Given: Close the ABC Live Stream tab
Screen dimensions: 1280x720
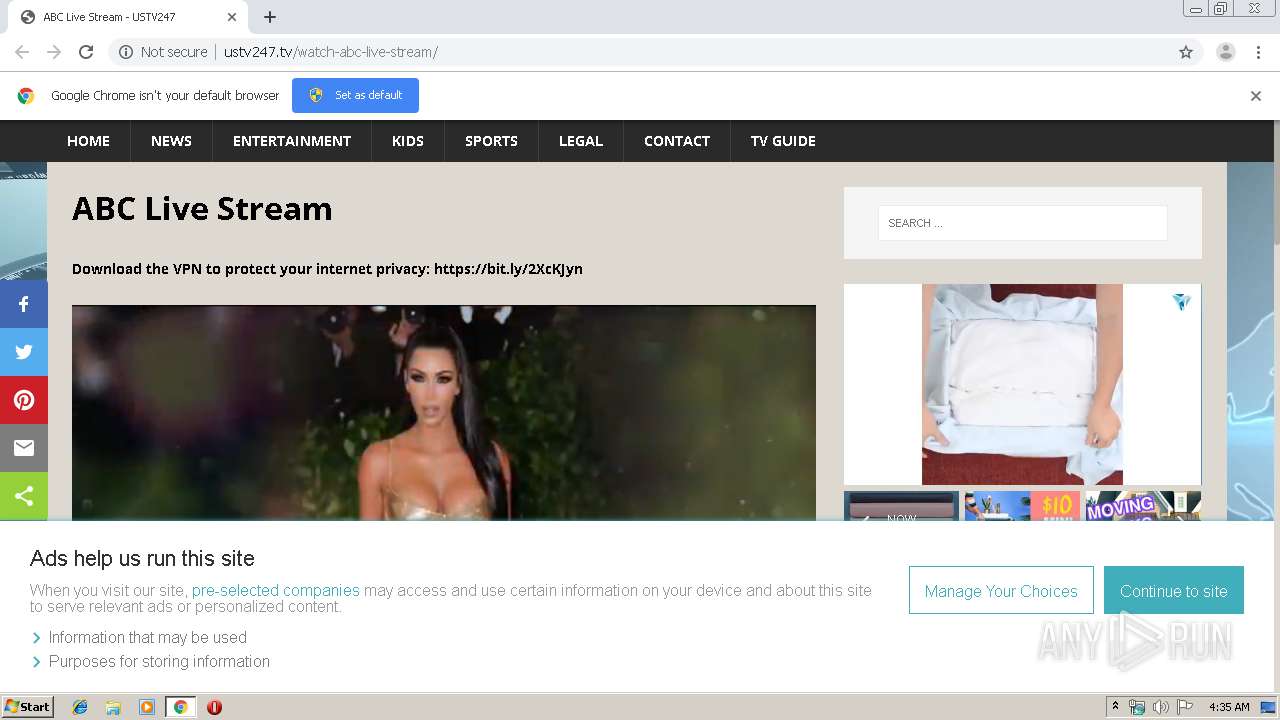Looking at the screenshot, I should [232, 17].
